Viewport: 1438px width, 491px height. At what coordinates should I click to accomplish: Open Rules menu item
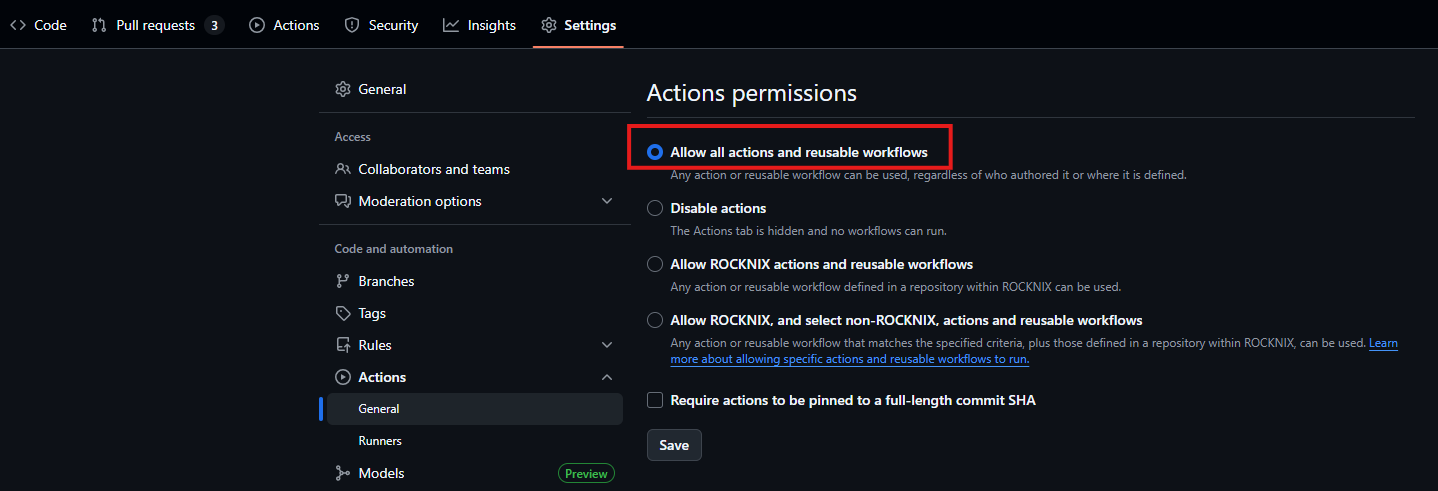[475, 345]
